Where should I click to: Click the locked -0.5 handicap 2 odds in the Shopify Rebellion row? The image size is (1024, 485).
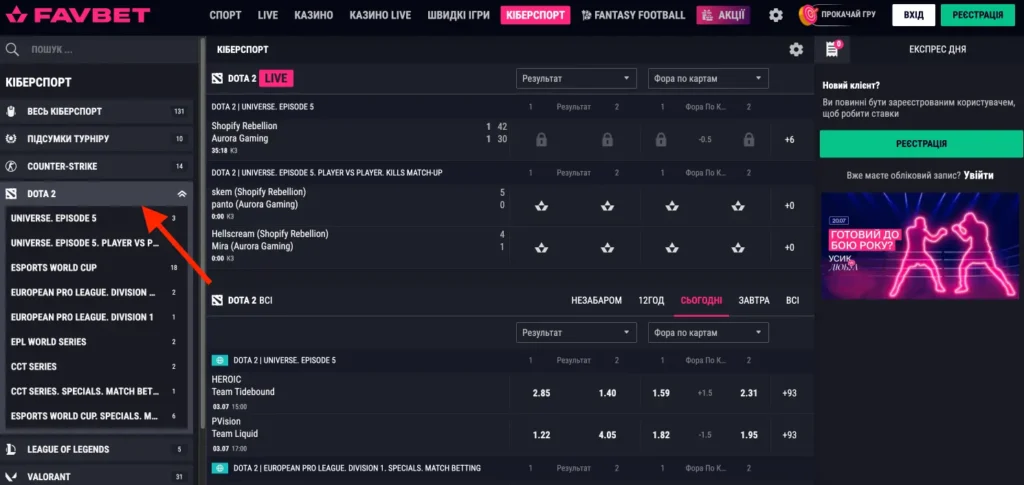click(x=749, y=140)
